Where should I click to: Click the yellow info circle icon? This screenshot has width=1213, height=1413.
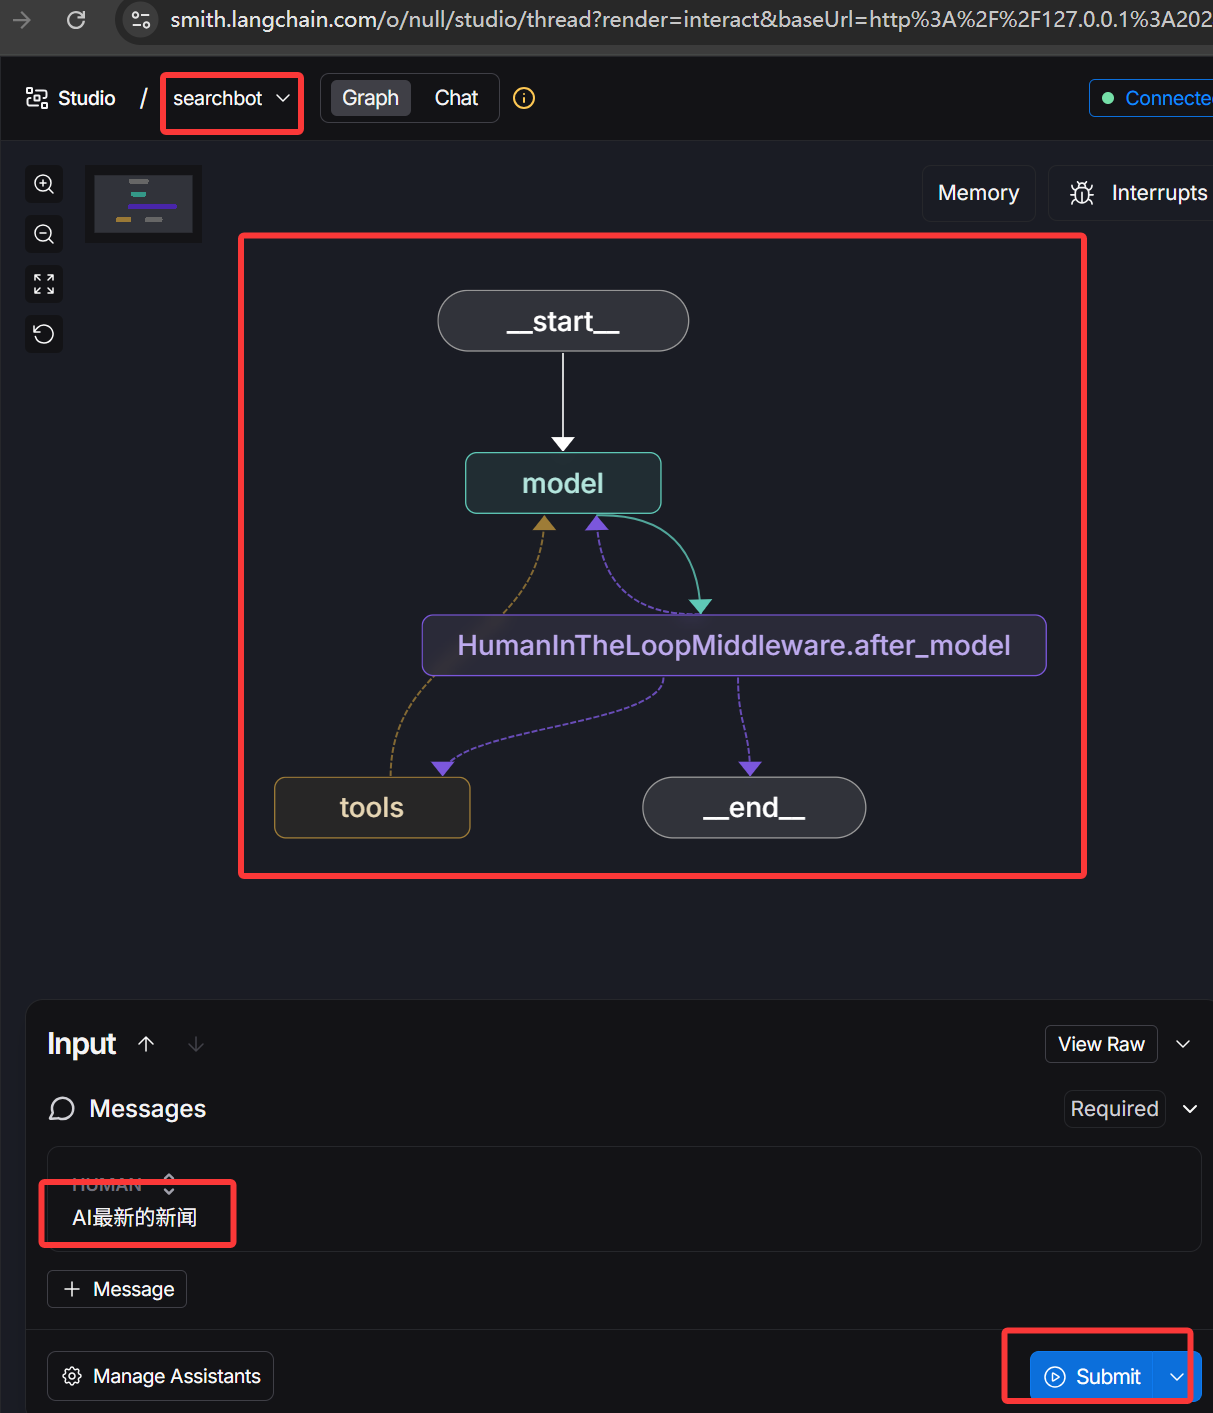pyautogui.click(x=524, y=98)
